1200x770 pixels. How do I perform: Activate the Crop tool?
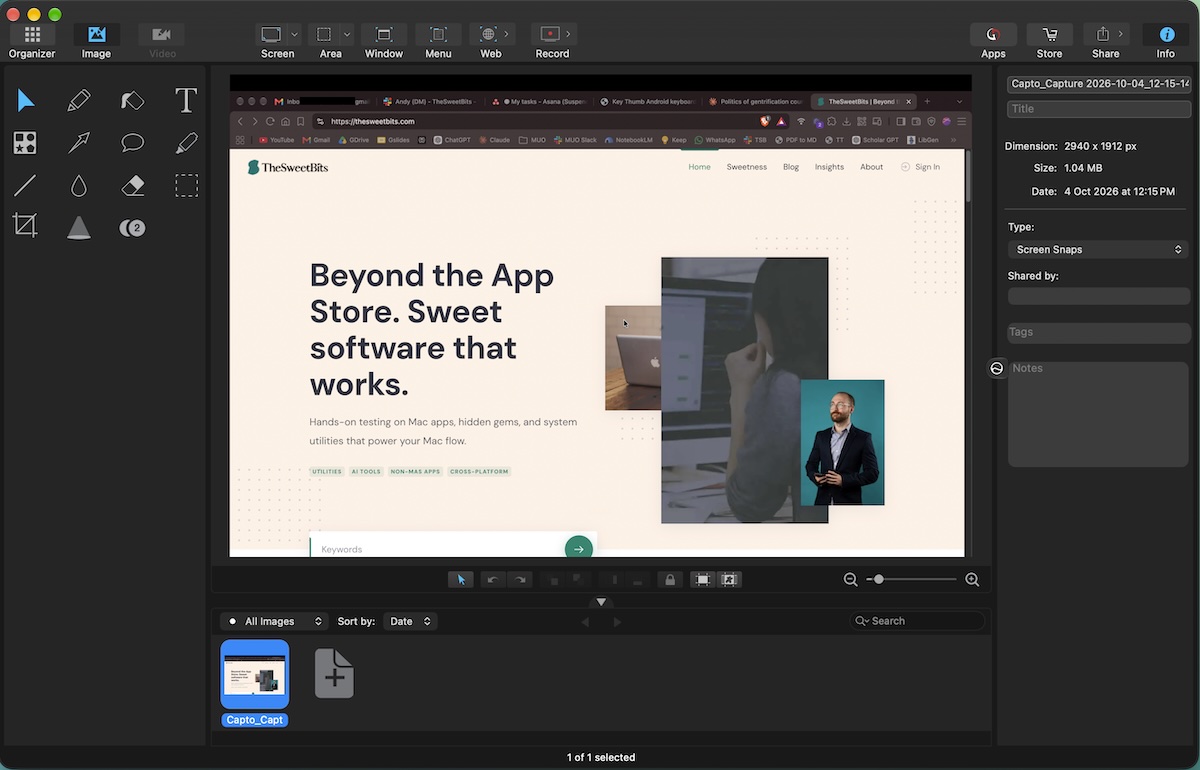[25, 227]
